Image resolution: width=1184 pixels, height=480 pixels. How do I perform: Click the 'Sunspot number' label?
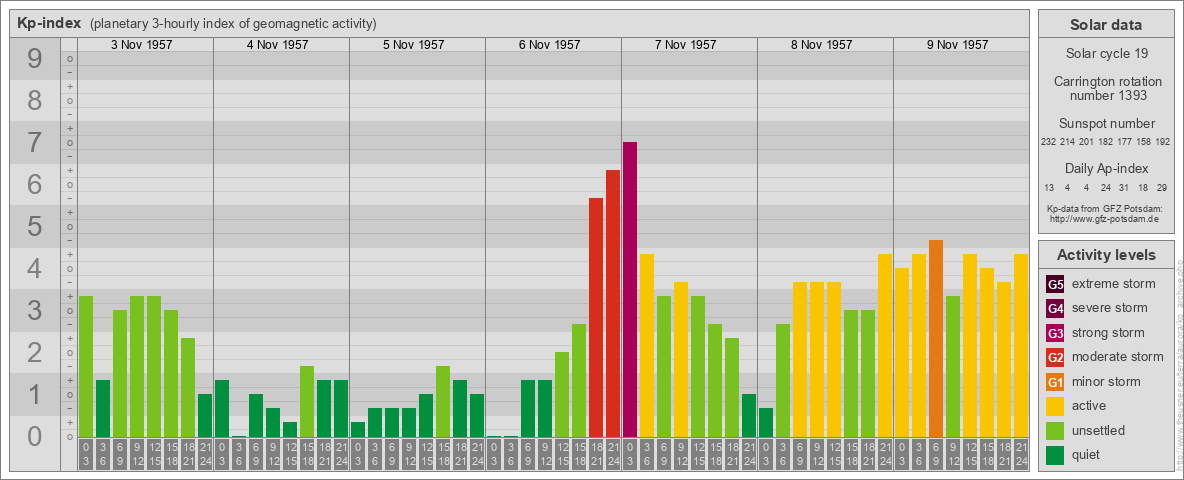(x=1105, y=123)
